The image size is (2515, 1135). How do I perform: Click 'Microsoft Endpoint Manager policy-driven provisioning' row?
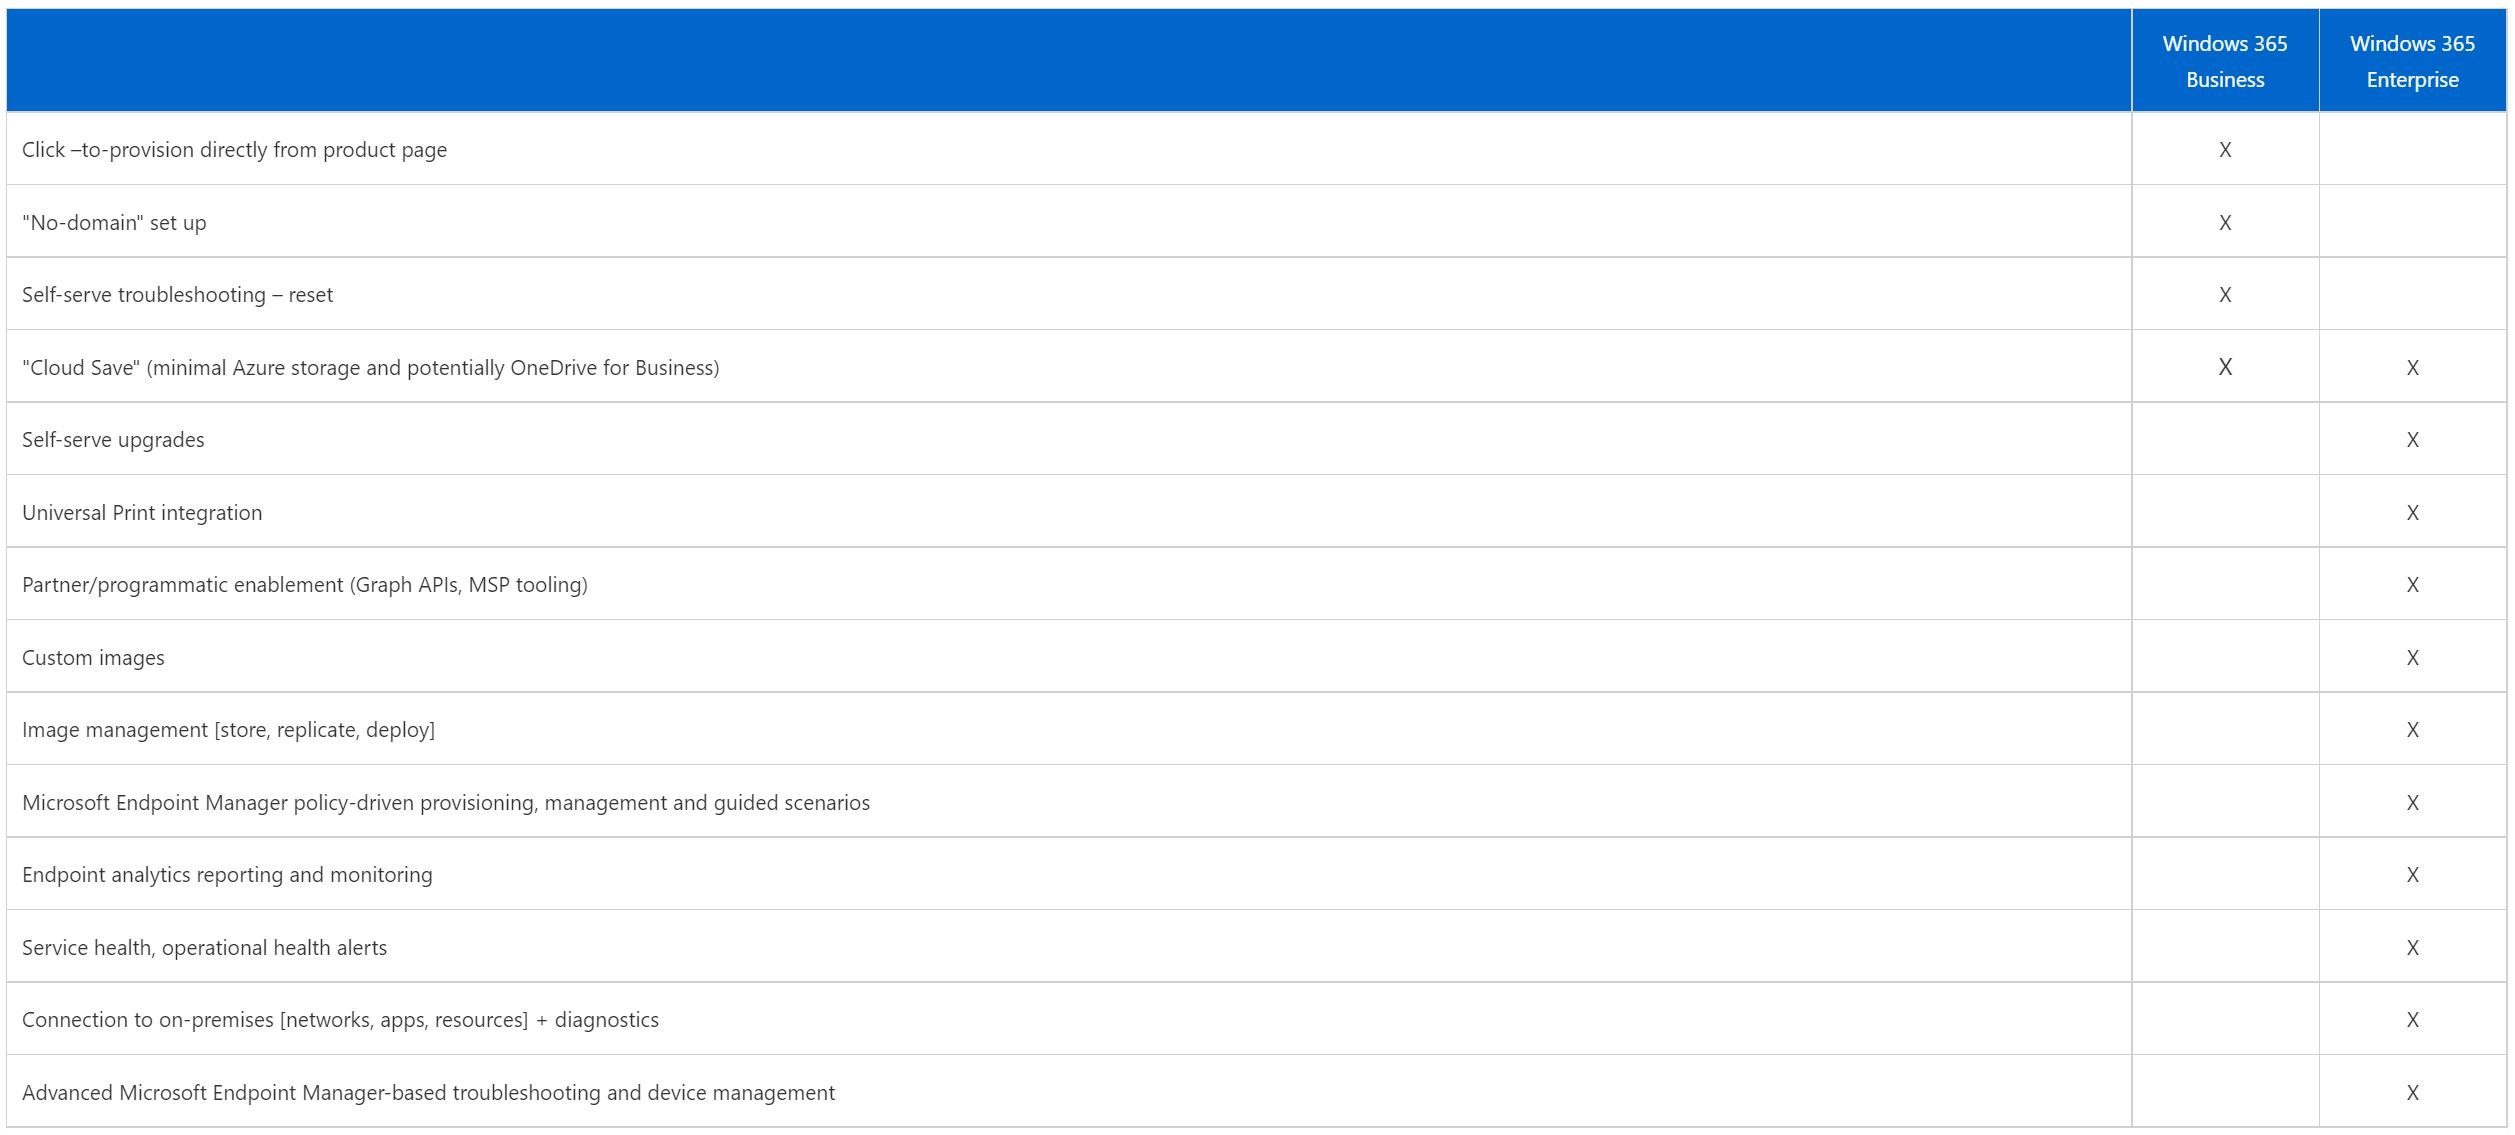[x=446, y=803]
